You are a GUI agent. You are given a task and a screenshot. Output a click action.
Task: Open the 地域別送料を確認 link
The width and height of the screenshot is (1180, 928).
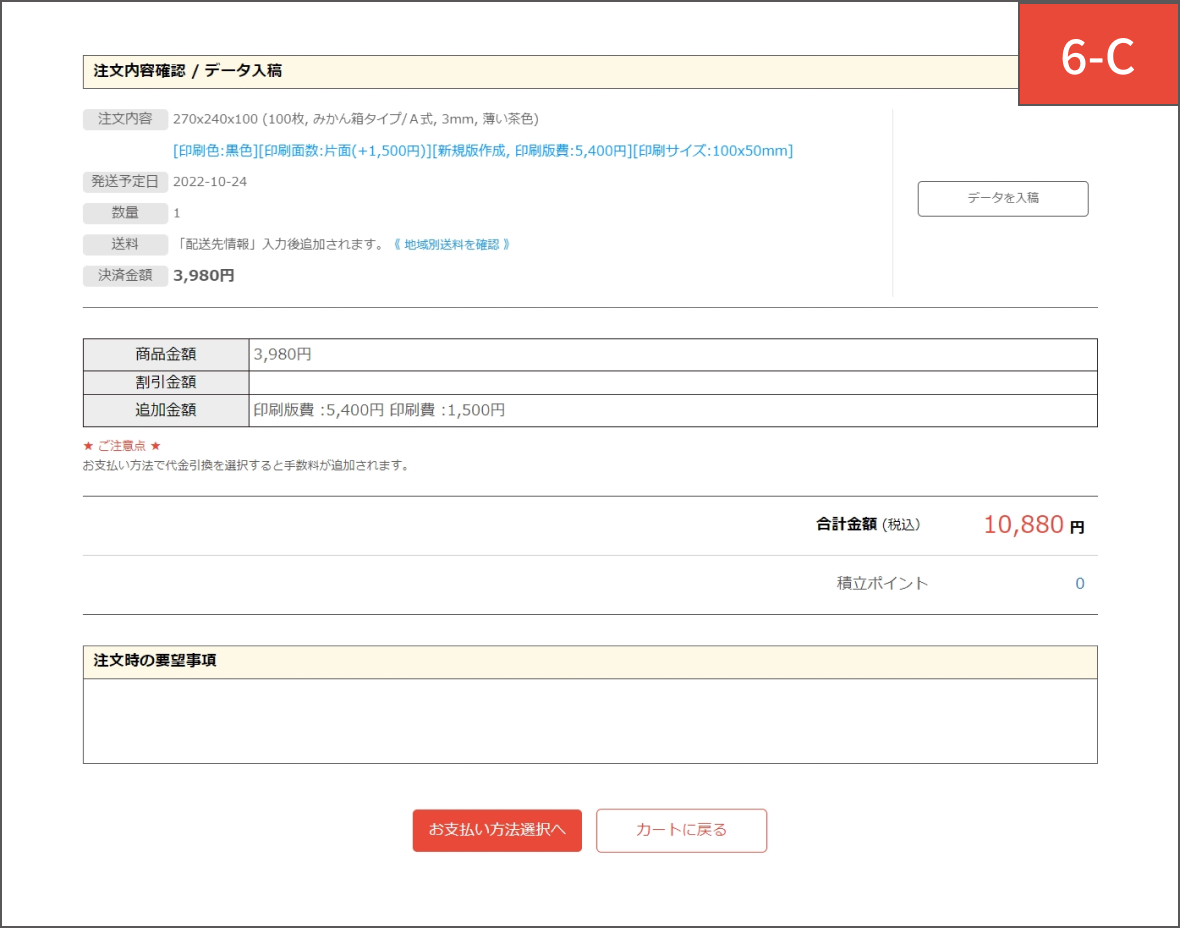coord(452,245)
